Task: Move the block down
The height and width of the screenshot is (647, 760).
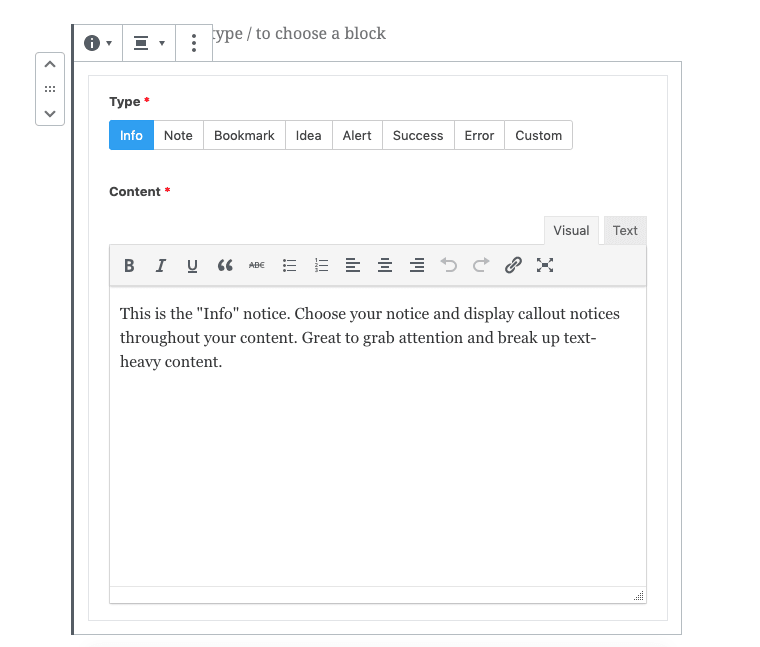Action: (x=50, y=114)
